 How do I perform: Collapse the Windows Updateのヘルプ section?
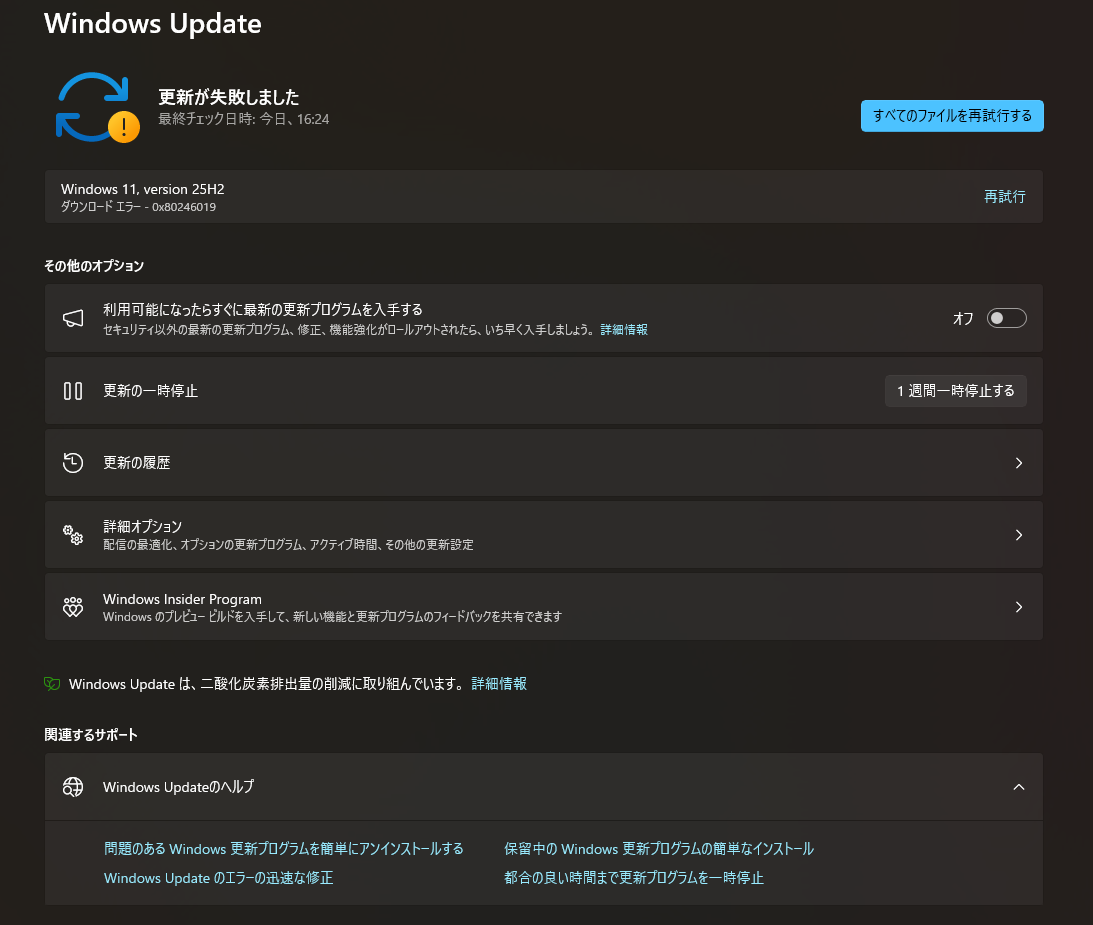pyautogui.click(x=1018, y=787)
